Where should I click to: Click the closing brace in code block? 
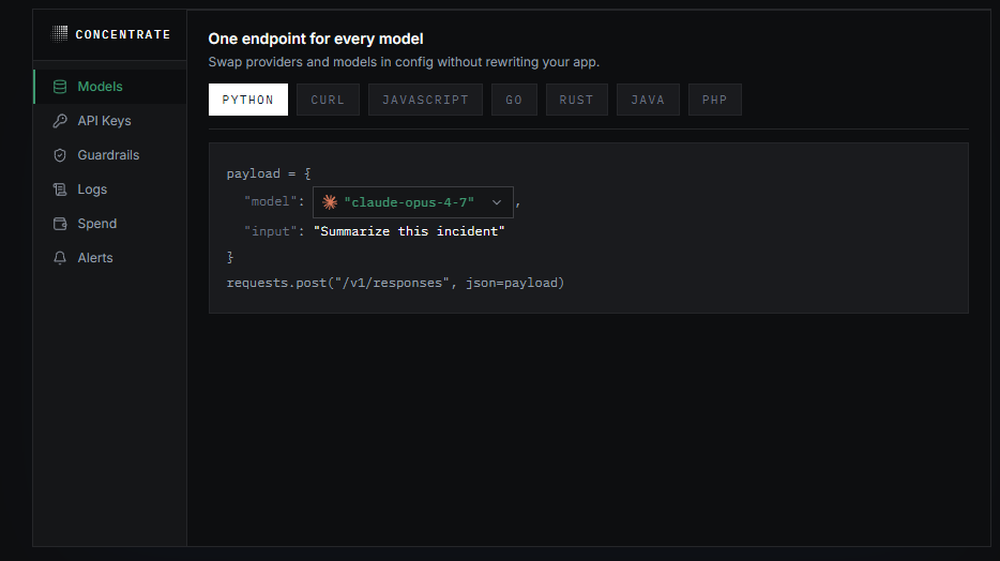pos(230,257)
